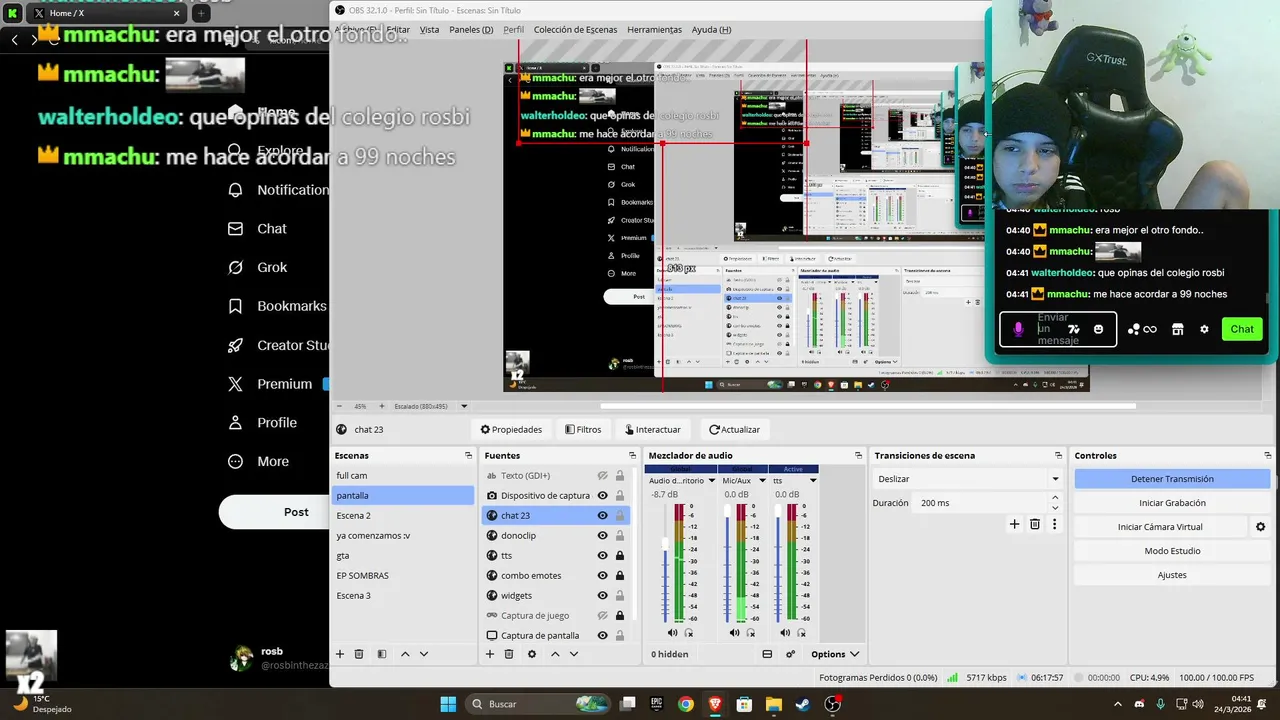Open the Paneles menu in OBS
This screenshot has width=1280, height=720.
pos(471,30)
